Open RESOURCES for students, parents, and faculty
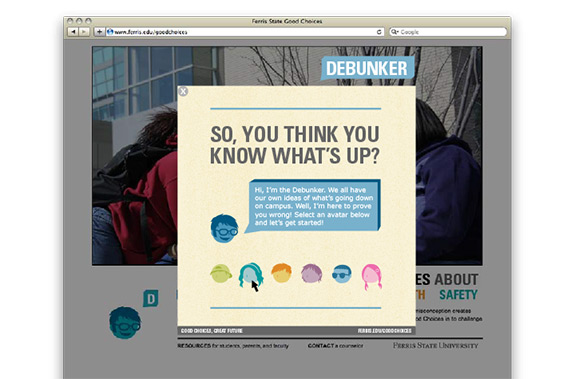Image resolution: width=575 pixels, height=379 pixels. pyautogui.click(x=233, y=346)
